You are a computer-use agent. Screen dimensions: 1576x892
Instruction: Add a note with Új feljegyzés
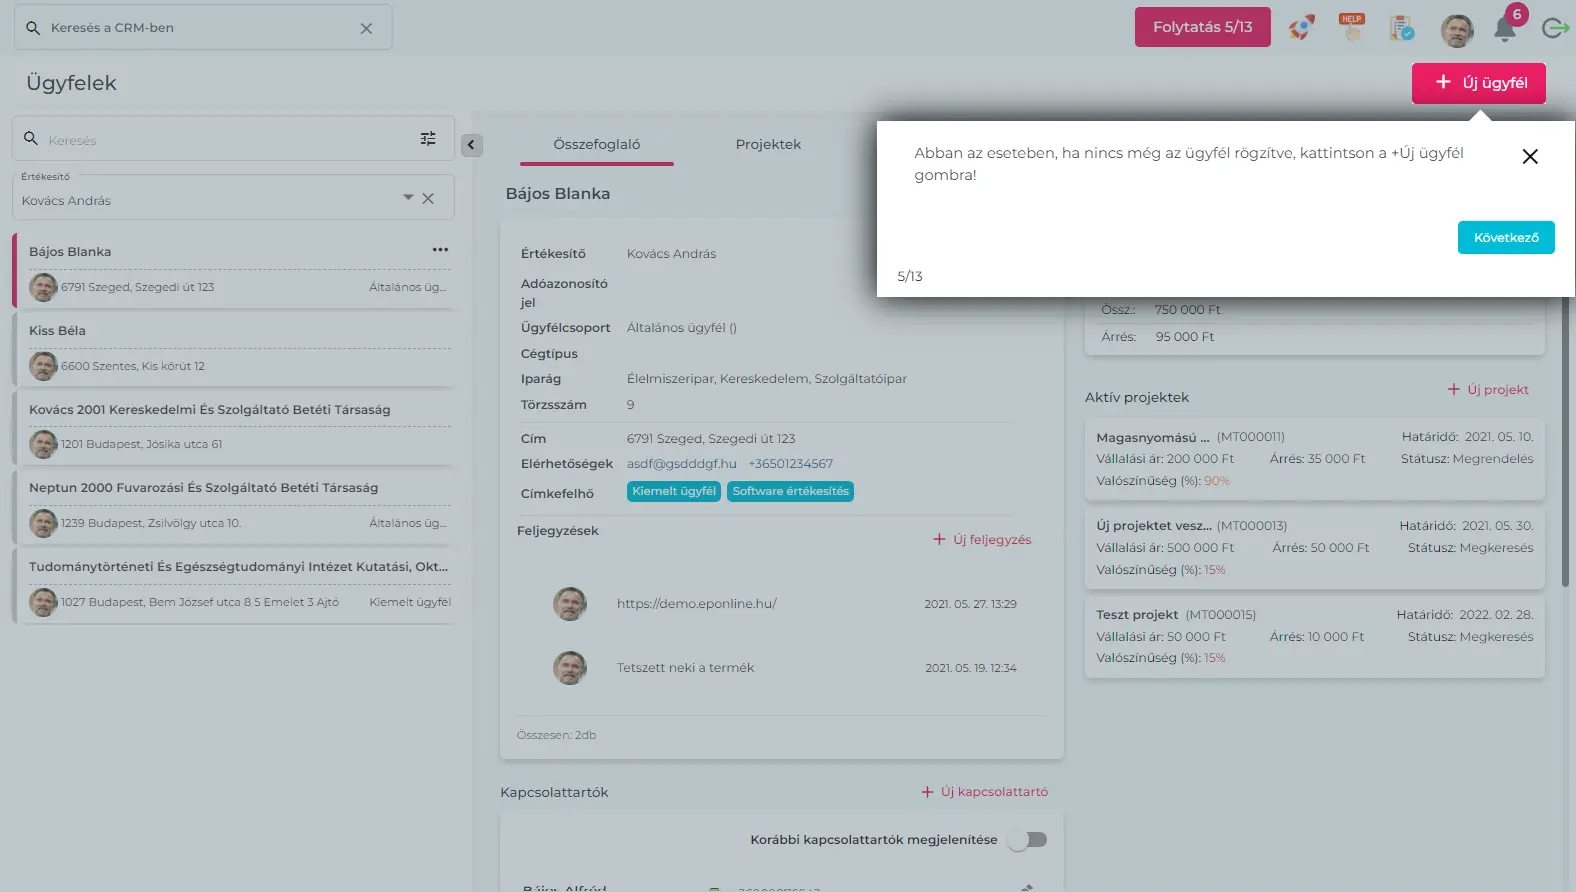coord(982,540)
